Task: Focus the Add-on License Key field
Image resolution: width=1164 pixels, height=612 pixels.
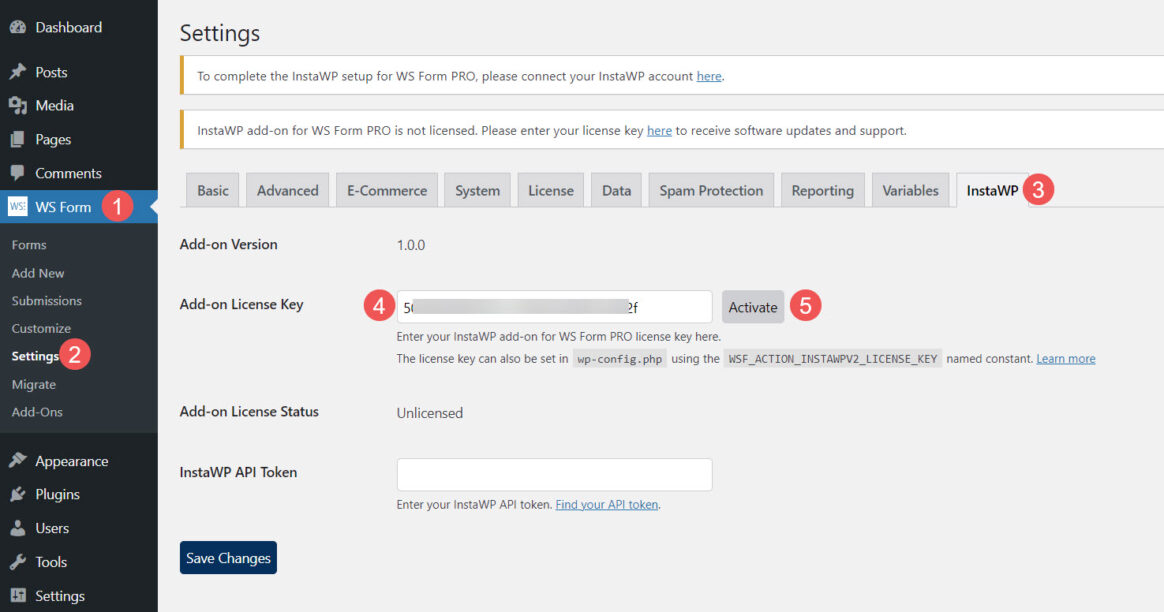Action: (x=555, y=307)
